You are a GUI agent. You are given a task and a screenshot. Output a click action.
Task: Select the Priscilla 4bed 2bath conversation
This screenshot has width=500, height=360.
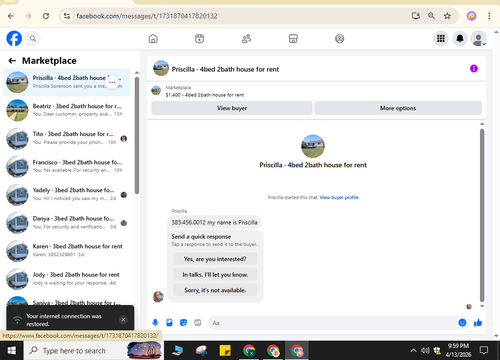67,82
